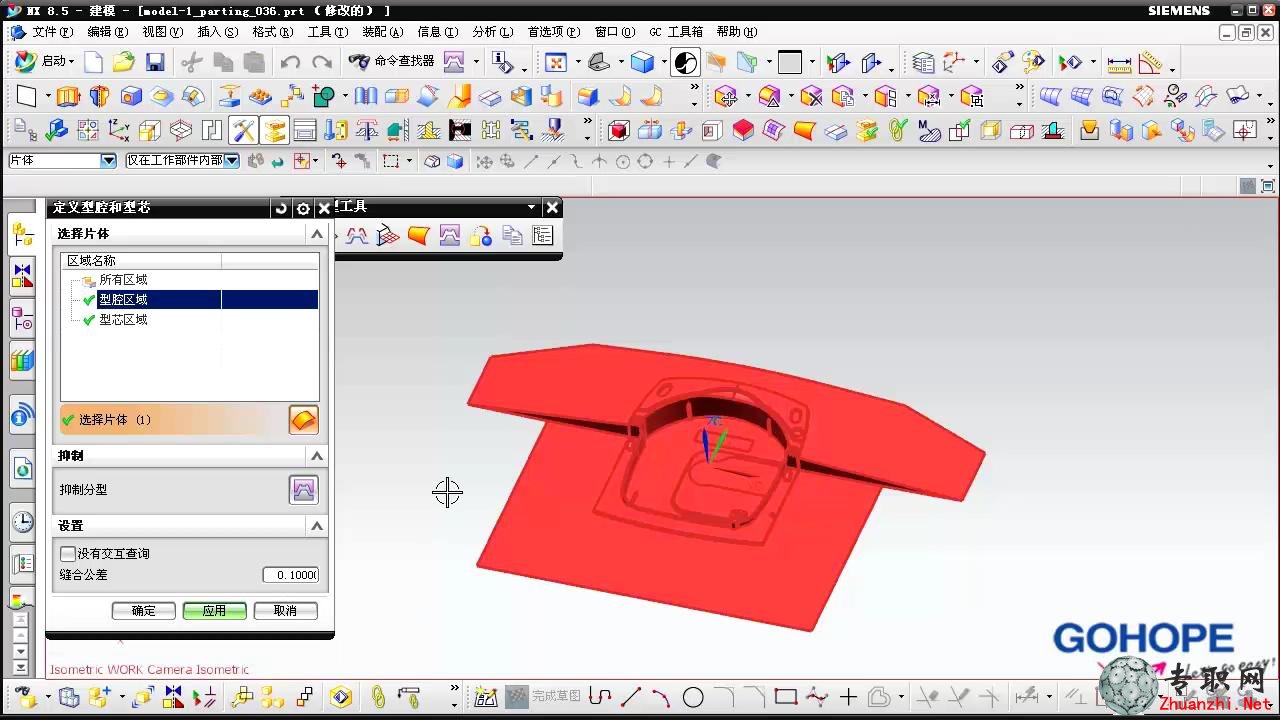The height and width of the screenshot is (720, 1280).
Task: Open the 编辑(E) menu
Action: [x=107, y=32]
